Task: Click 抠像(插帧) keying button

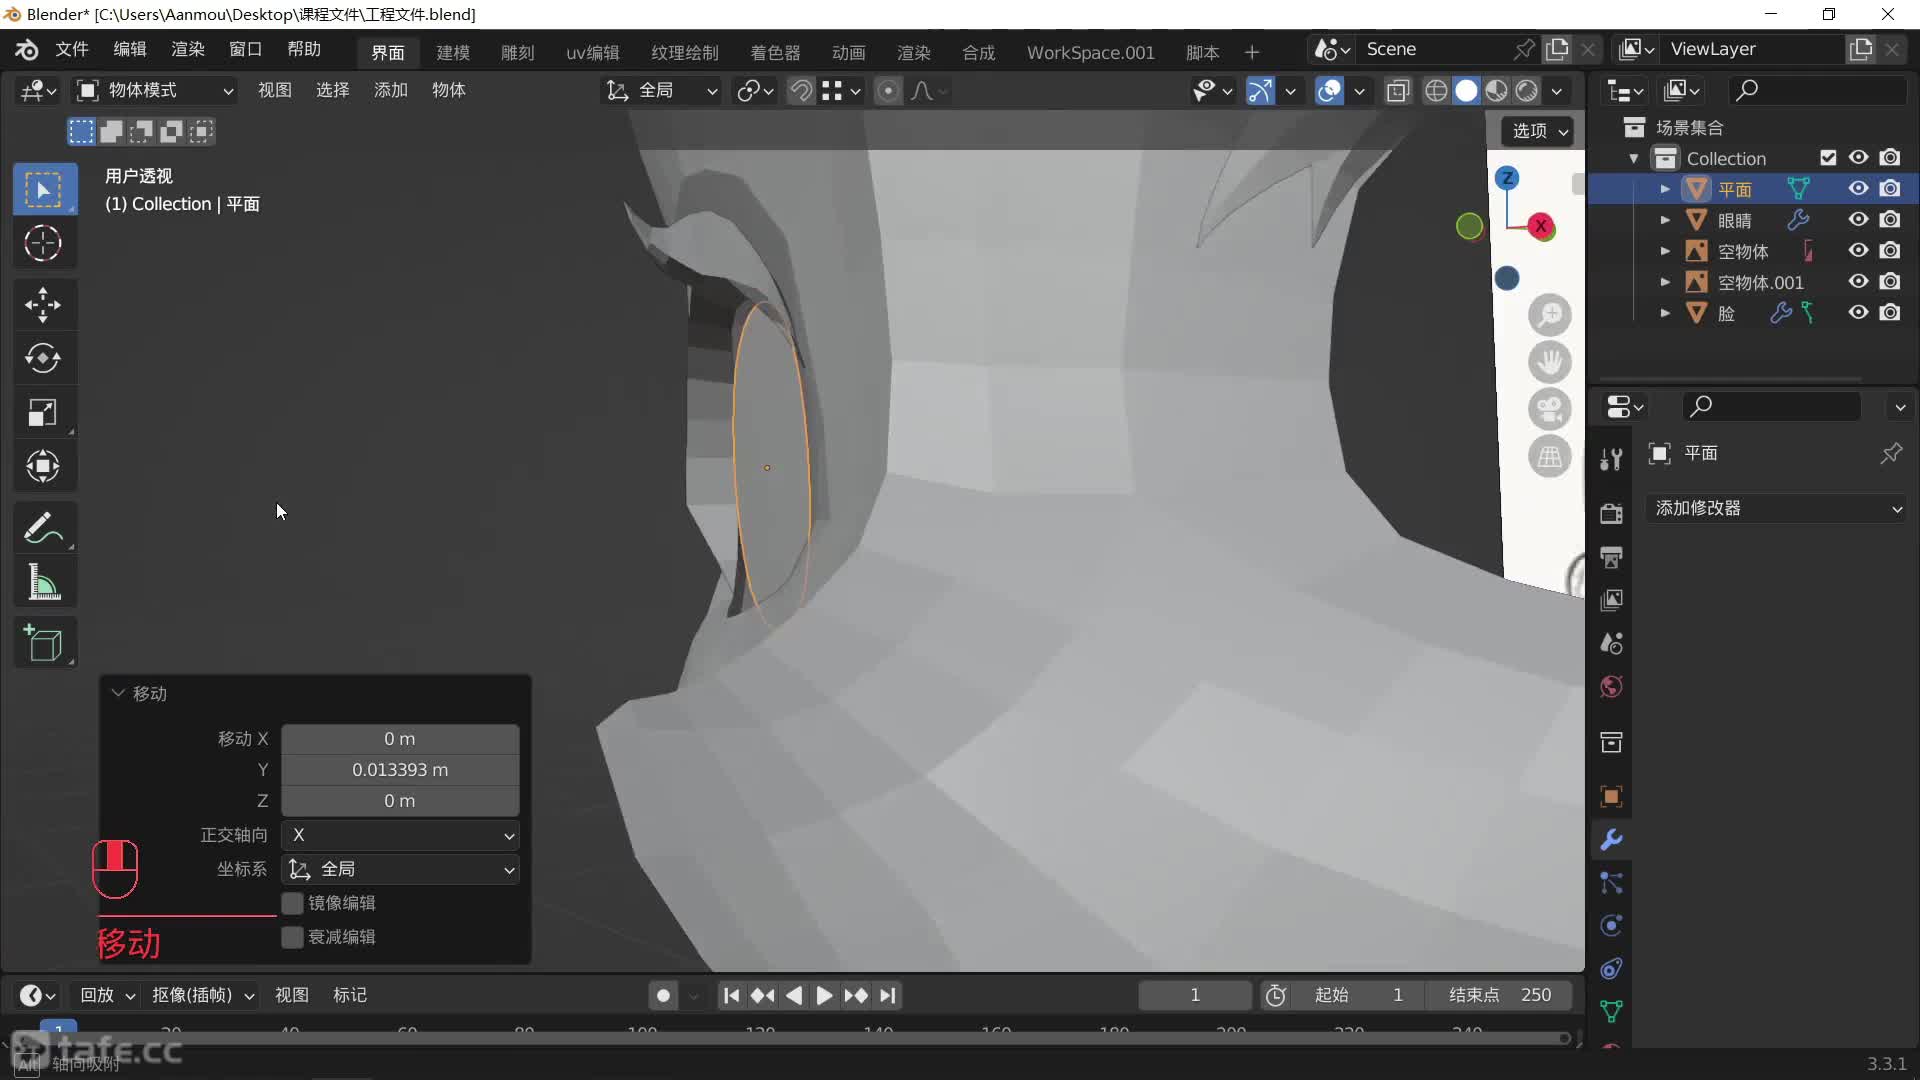Action: coord(203,995)
